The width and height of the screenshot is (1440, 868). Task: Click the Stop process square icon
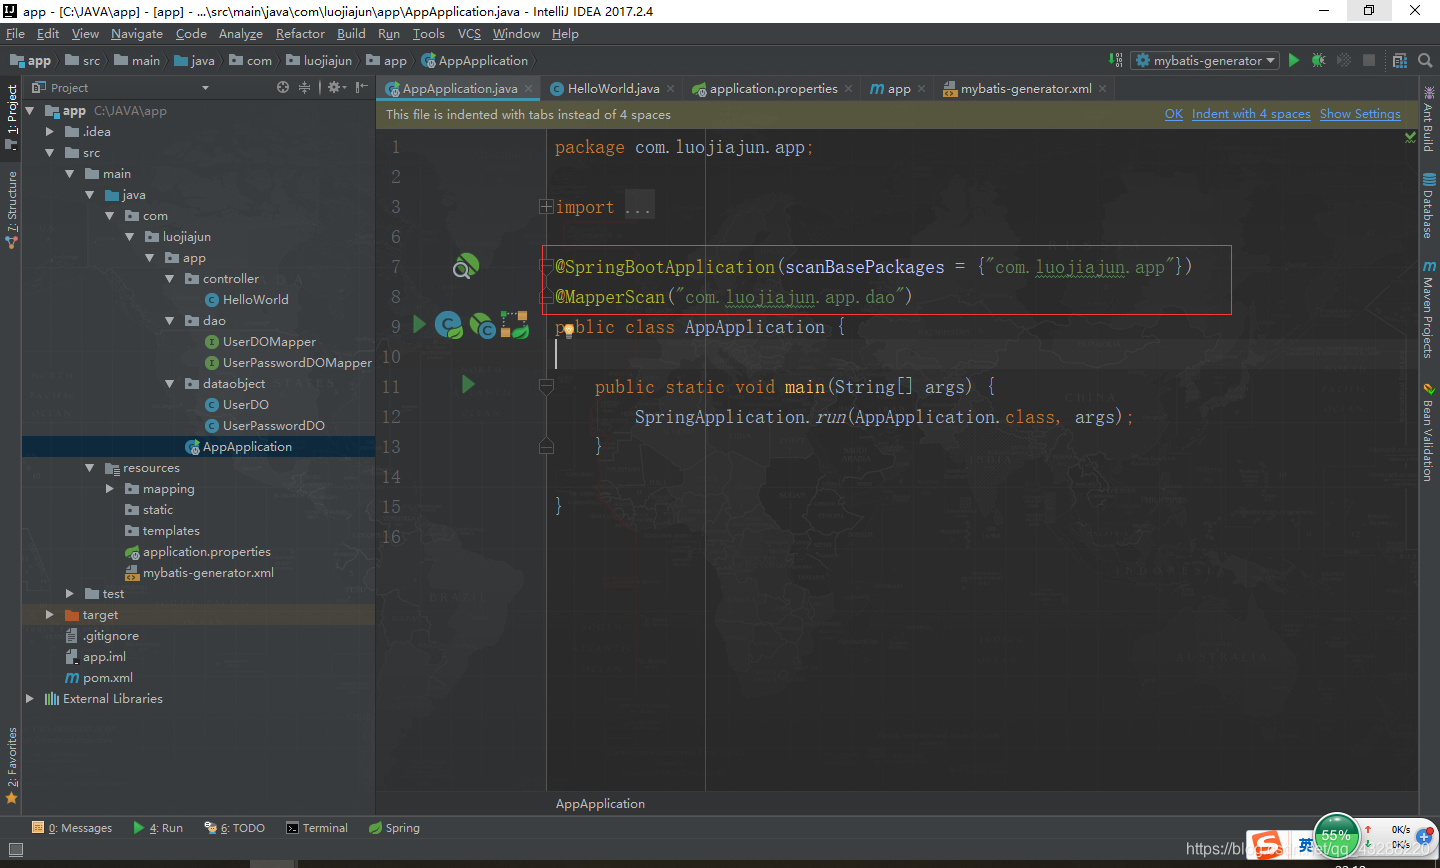click(1369, 60)
